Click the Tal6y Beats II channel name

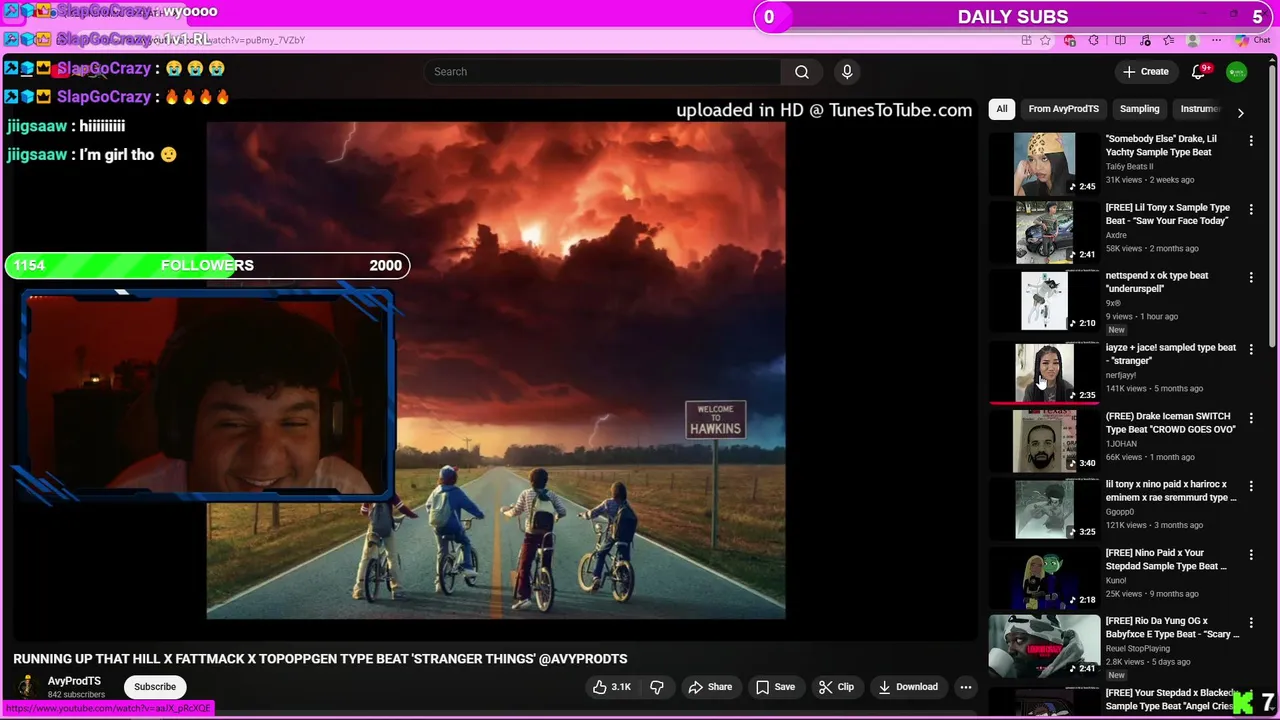[1129, 167]
